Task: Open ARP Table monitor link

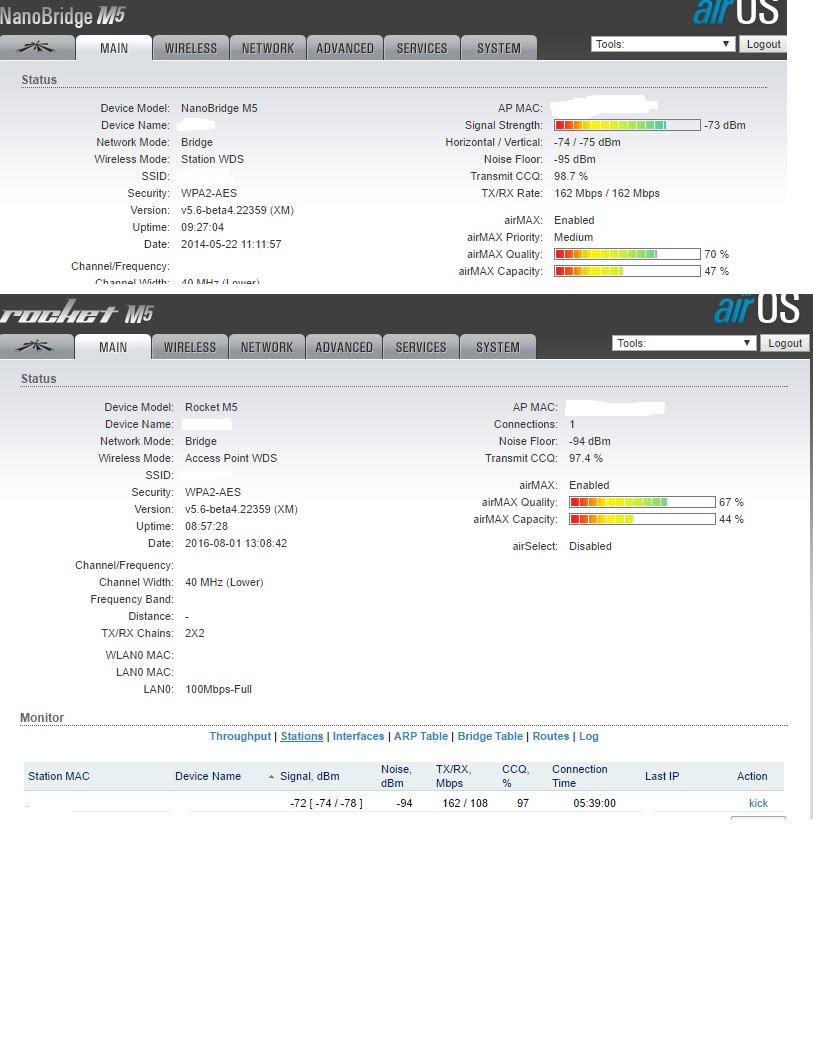Action: [x=421, y=736]
